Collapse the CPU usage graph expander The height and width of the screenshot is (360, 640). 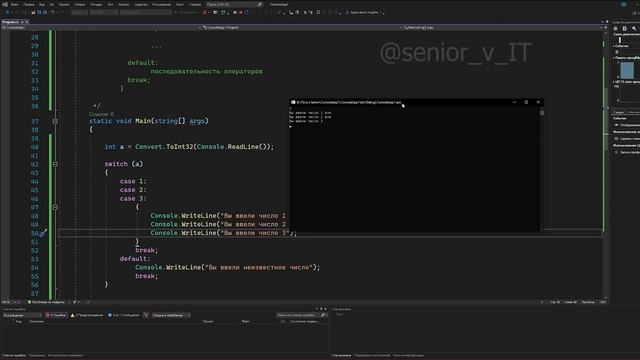(x=614, y=82)
